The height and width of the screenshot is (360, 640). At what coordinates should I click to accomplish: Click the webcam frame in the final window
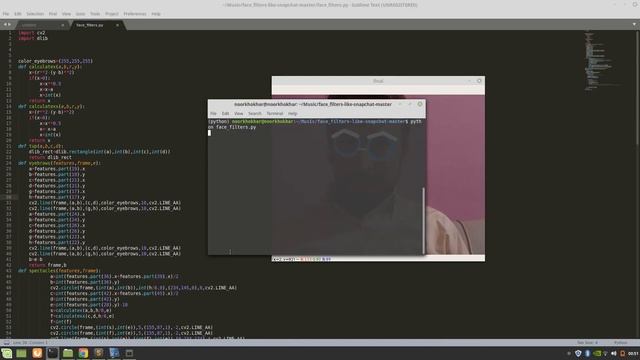(455, 176)
